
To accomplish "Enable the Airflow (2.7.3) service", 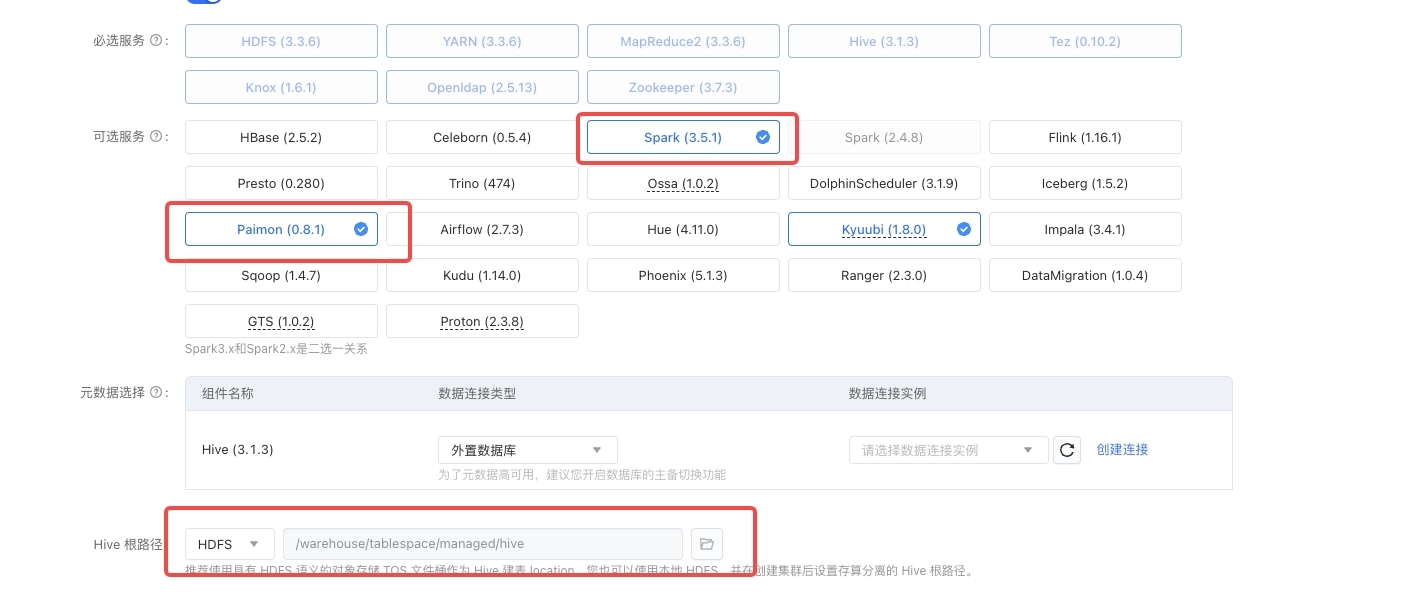I will click(x=482, y=229).
